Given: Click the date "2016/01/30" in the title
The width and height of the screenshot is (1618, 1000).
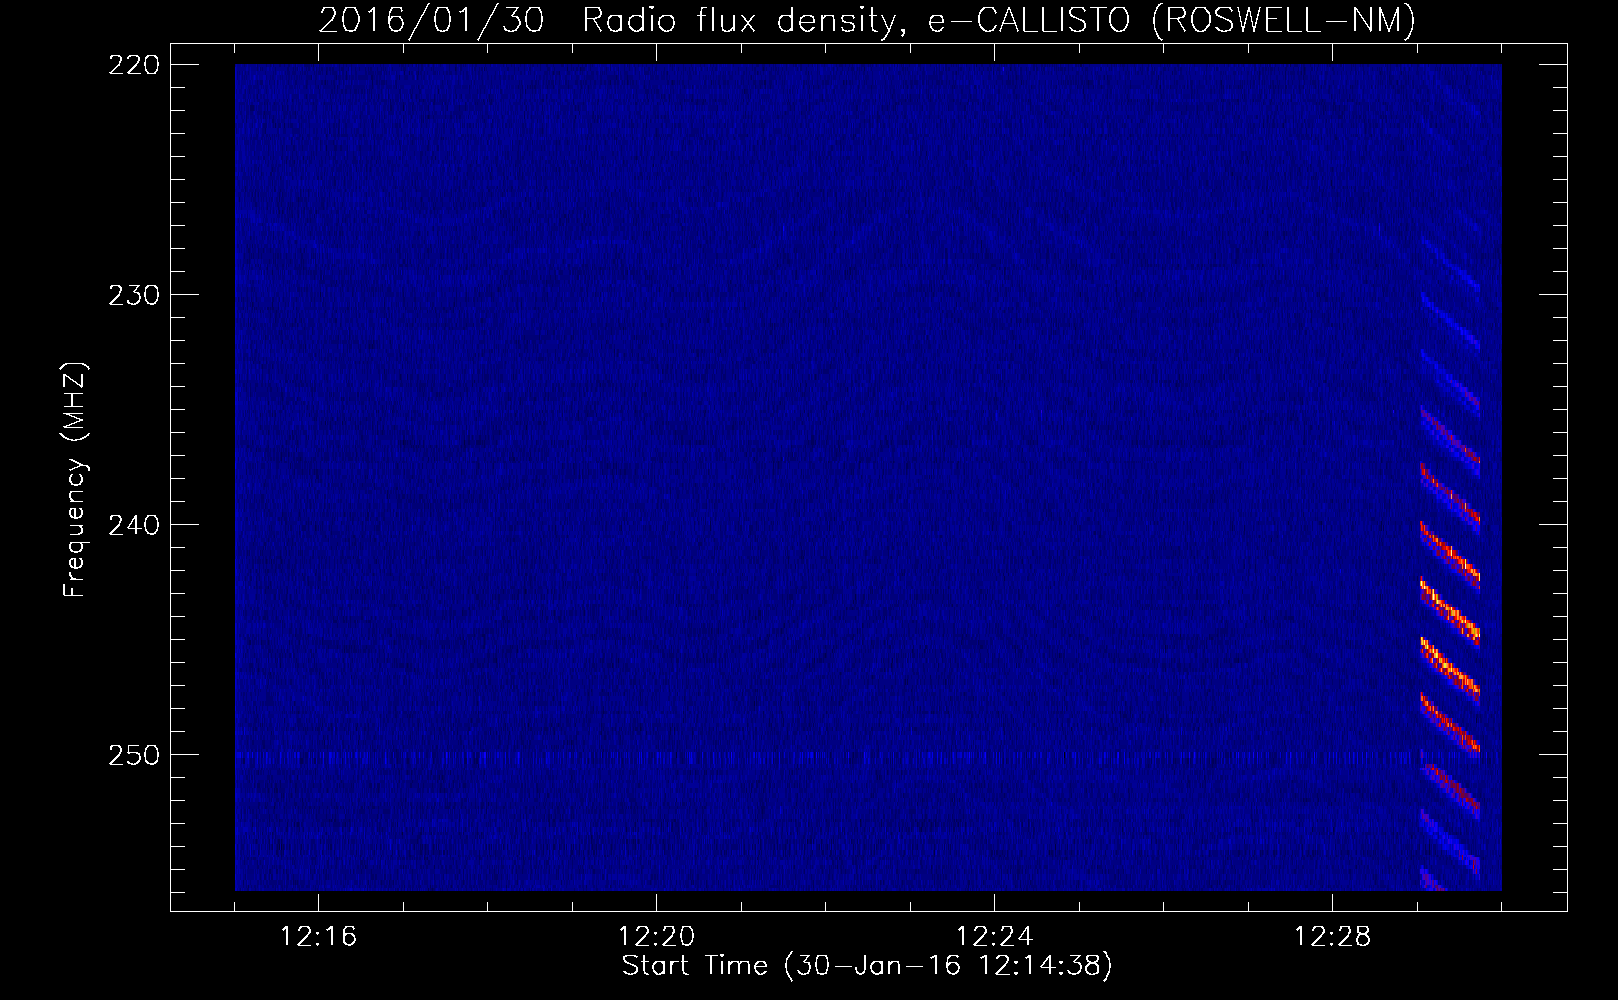Looking at the screenshot, I should pyautogui.click(x=431, y=20).
